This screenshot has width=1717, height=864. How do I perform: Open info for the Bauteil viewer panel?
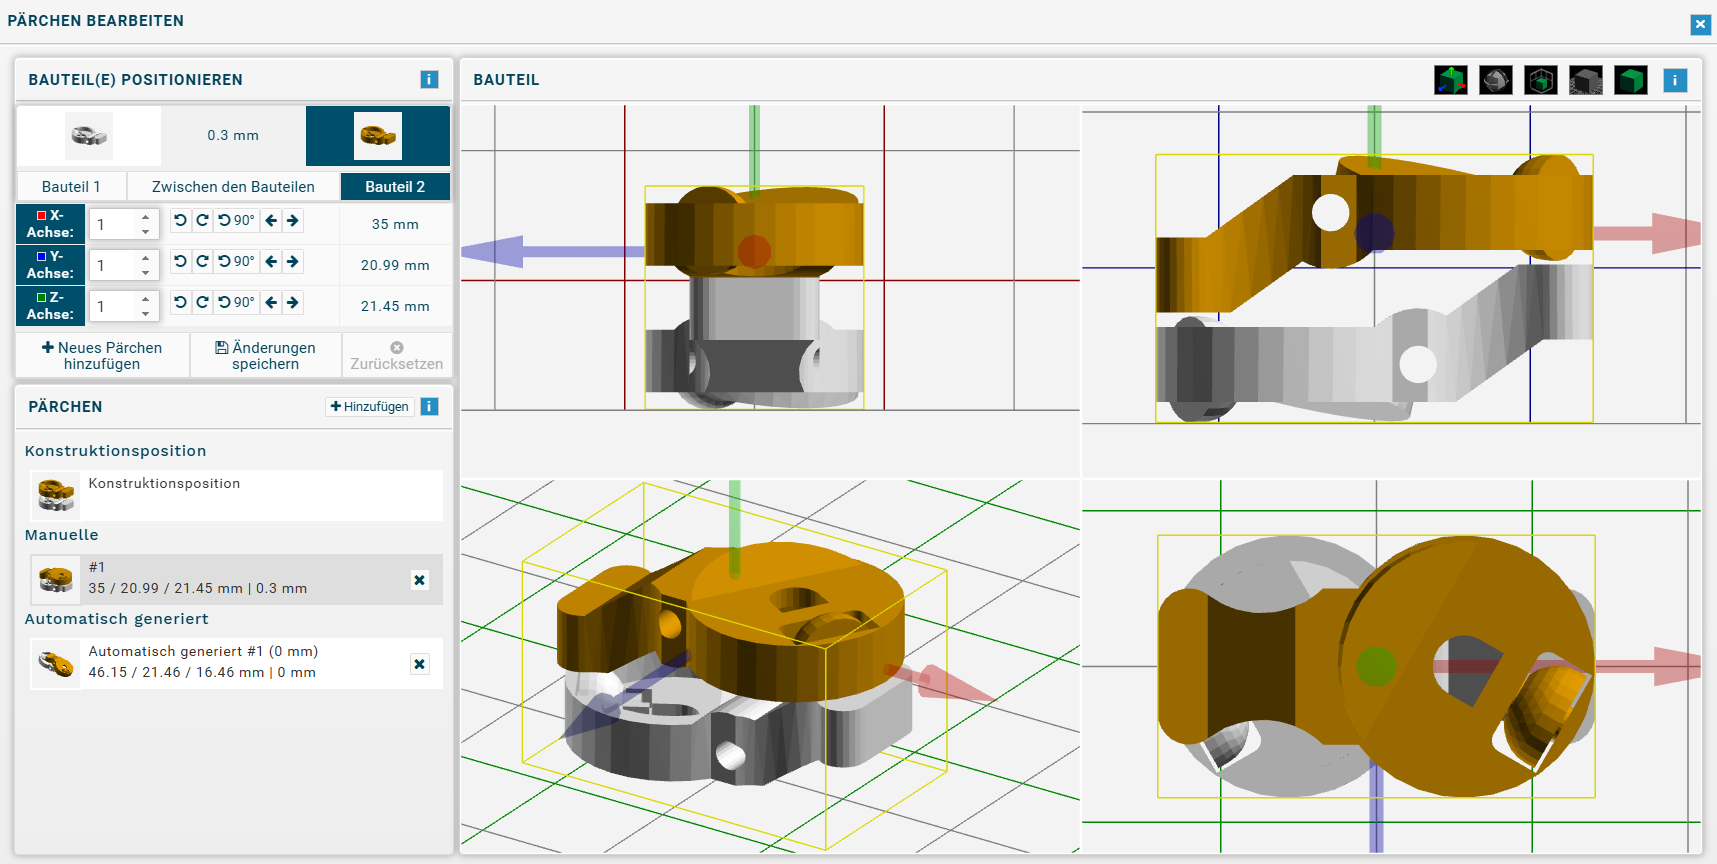[1675, 80]
